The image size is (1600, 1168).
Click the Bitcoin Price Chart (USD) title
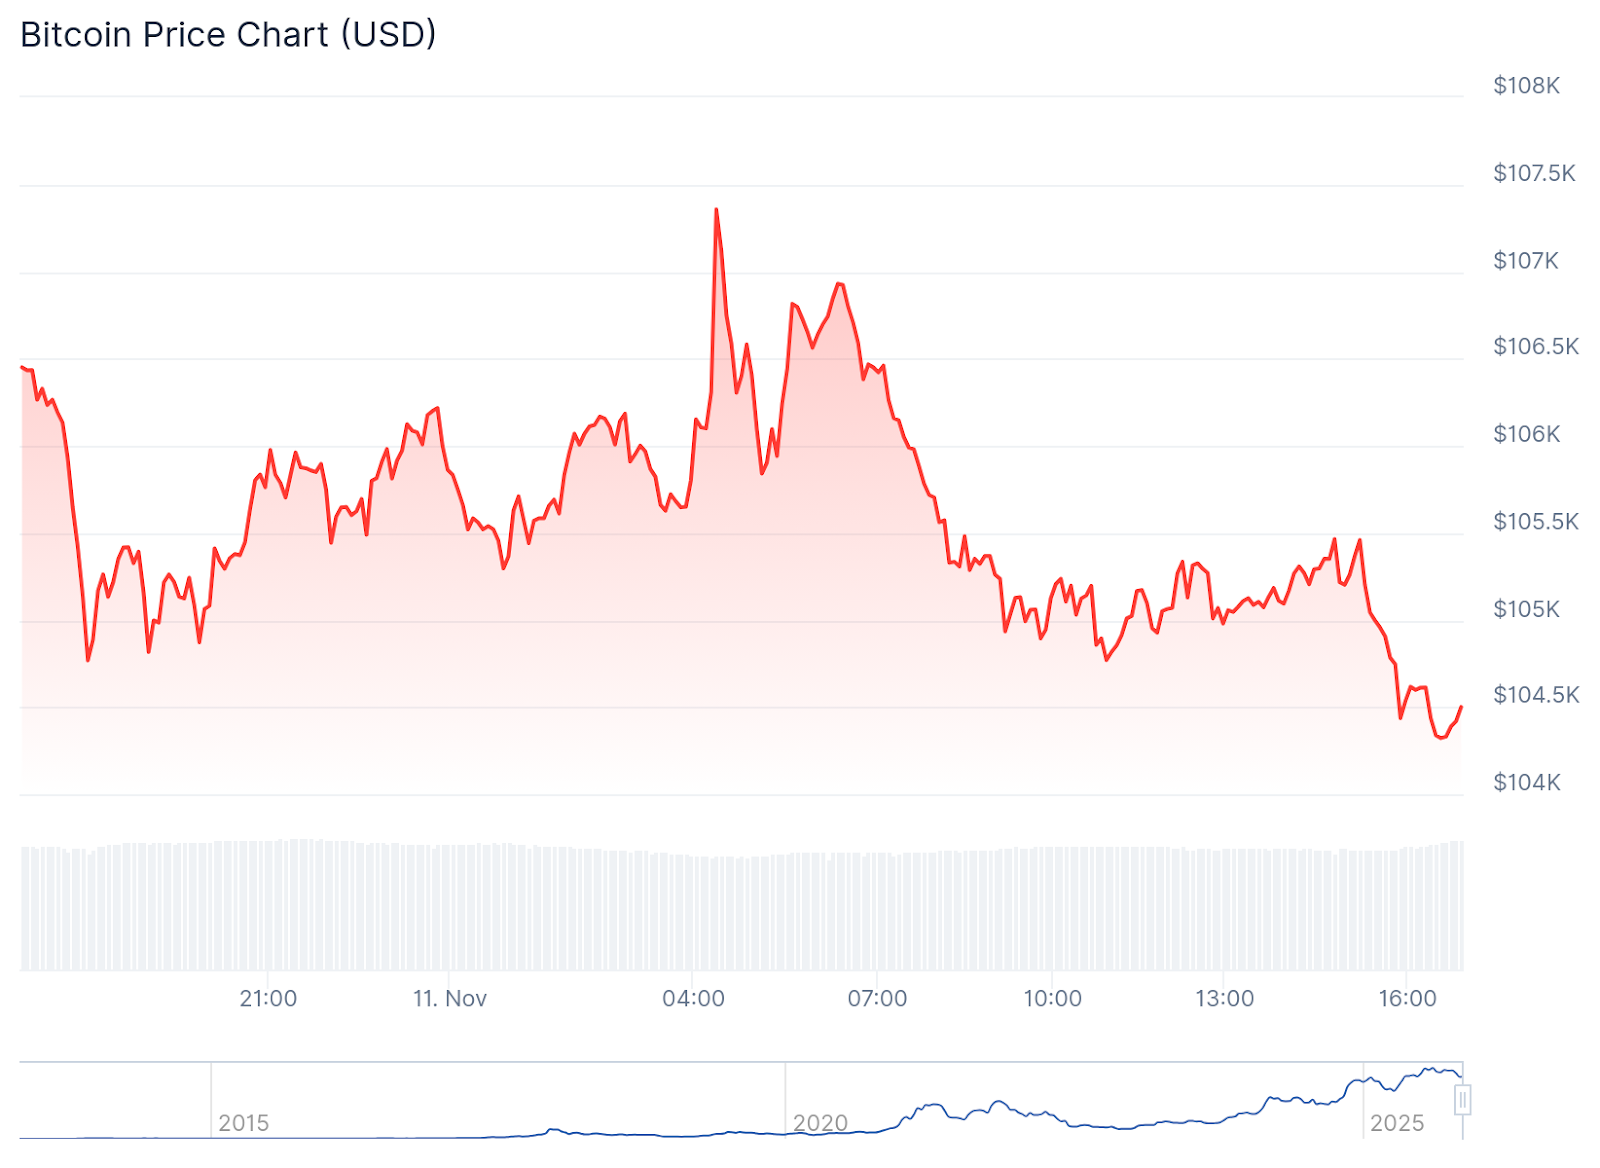pyautogui.click(x=228, y=35)
